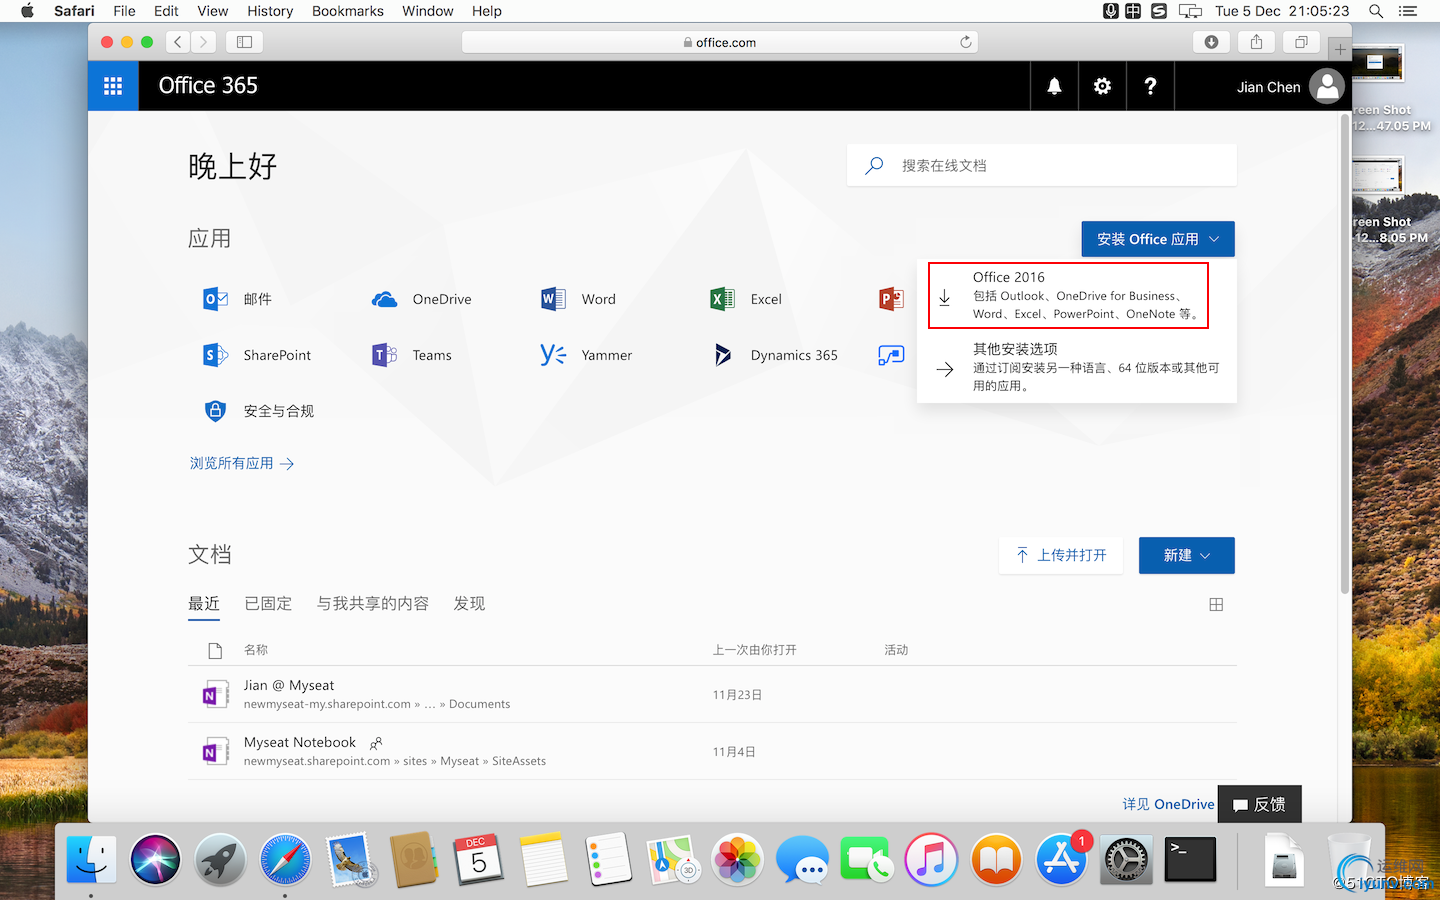Launch the Outlook mail app (邮件)
The width and height of the screenshot is (1440, 900).
coord(238,299)
